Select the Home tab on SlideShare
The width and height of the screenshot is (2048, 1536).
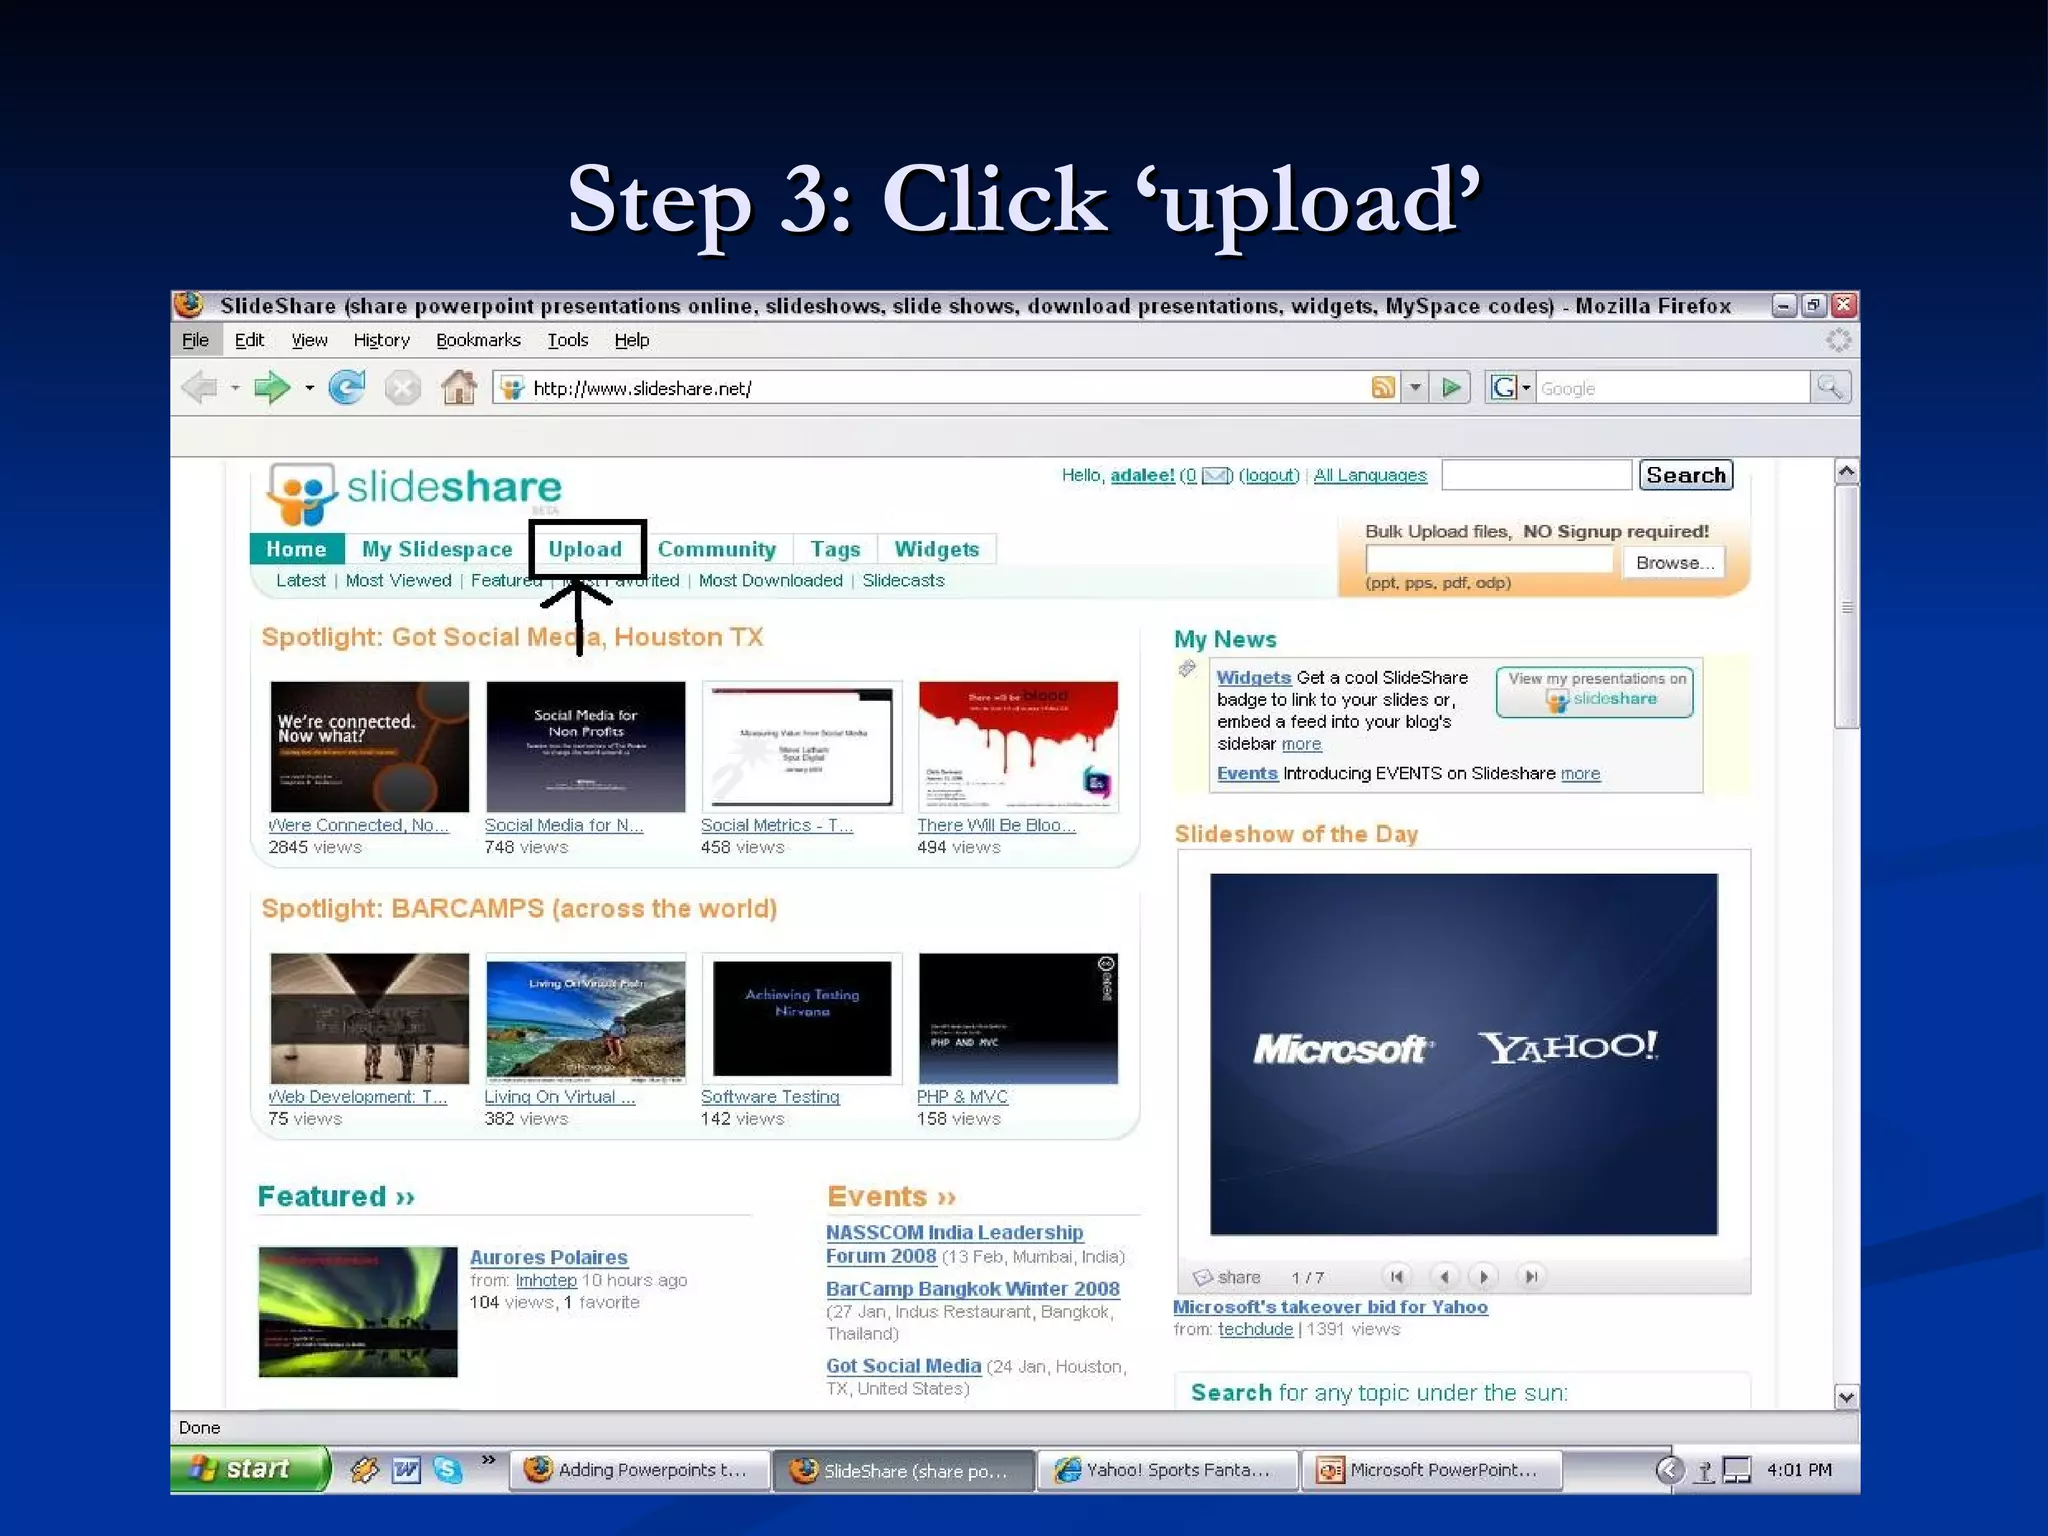point(296,549)
